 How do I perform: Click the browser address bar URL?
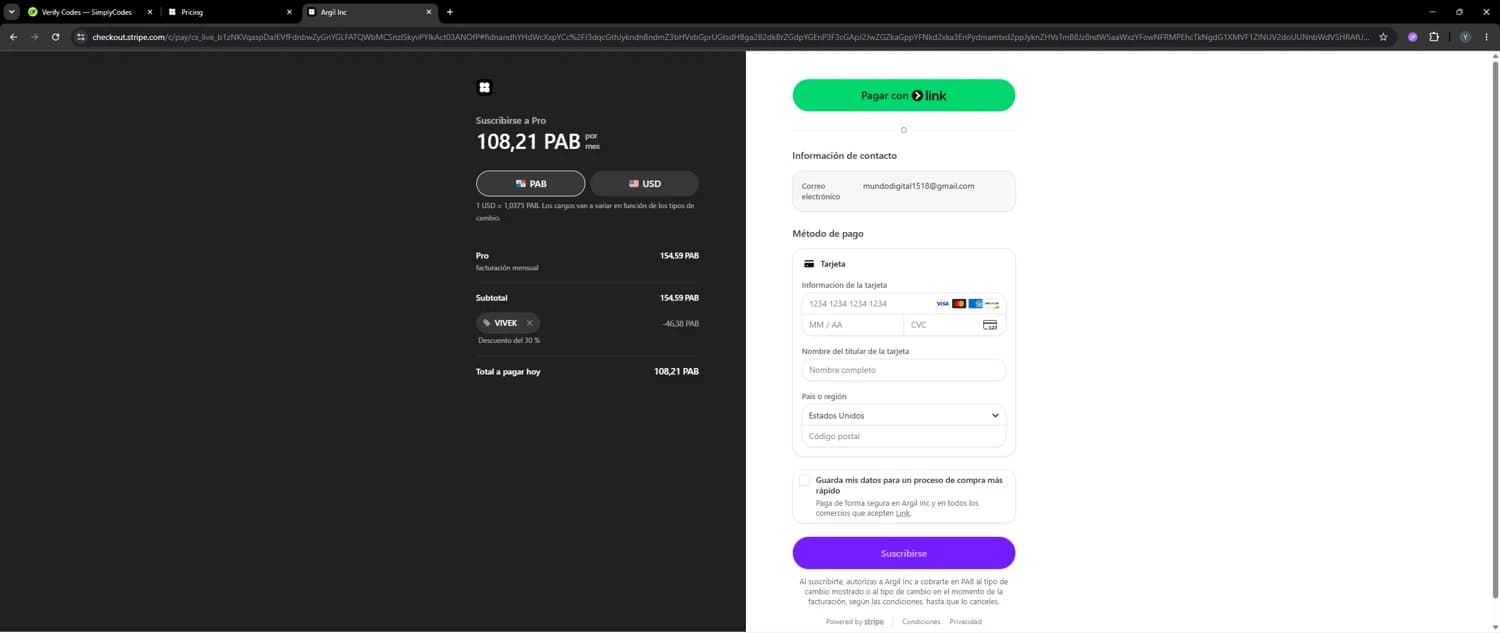[x=730, y=37]
